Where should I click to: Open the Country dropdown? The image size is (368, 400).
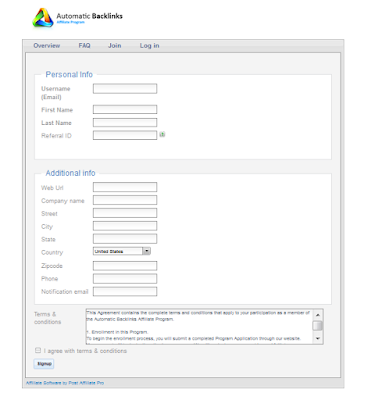122,251
